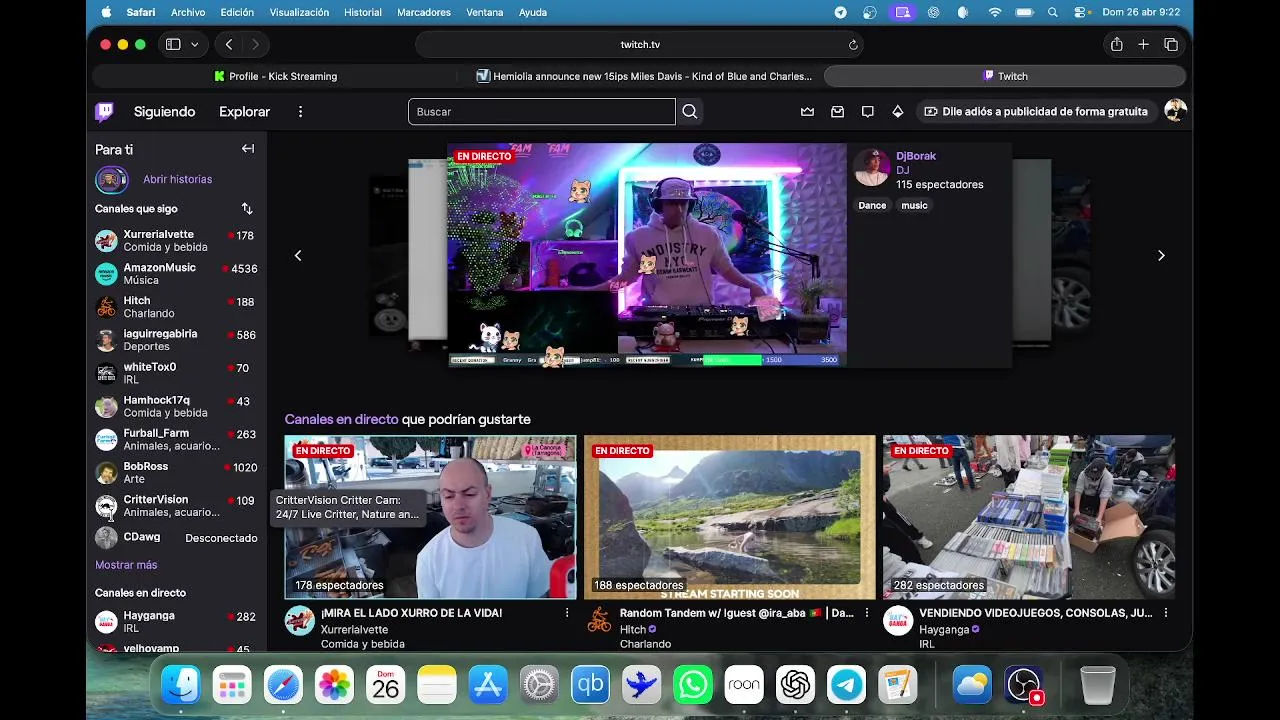Open WhatsApp from the Dock
Image resolution: width=1280 pixels, height=720 pixels.
[693, 685]
